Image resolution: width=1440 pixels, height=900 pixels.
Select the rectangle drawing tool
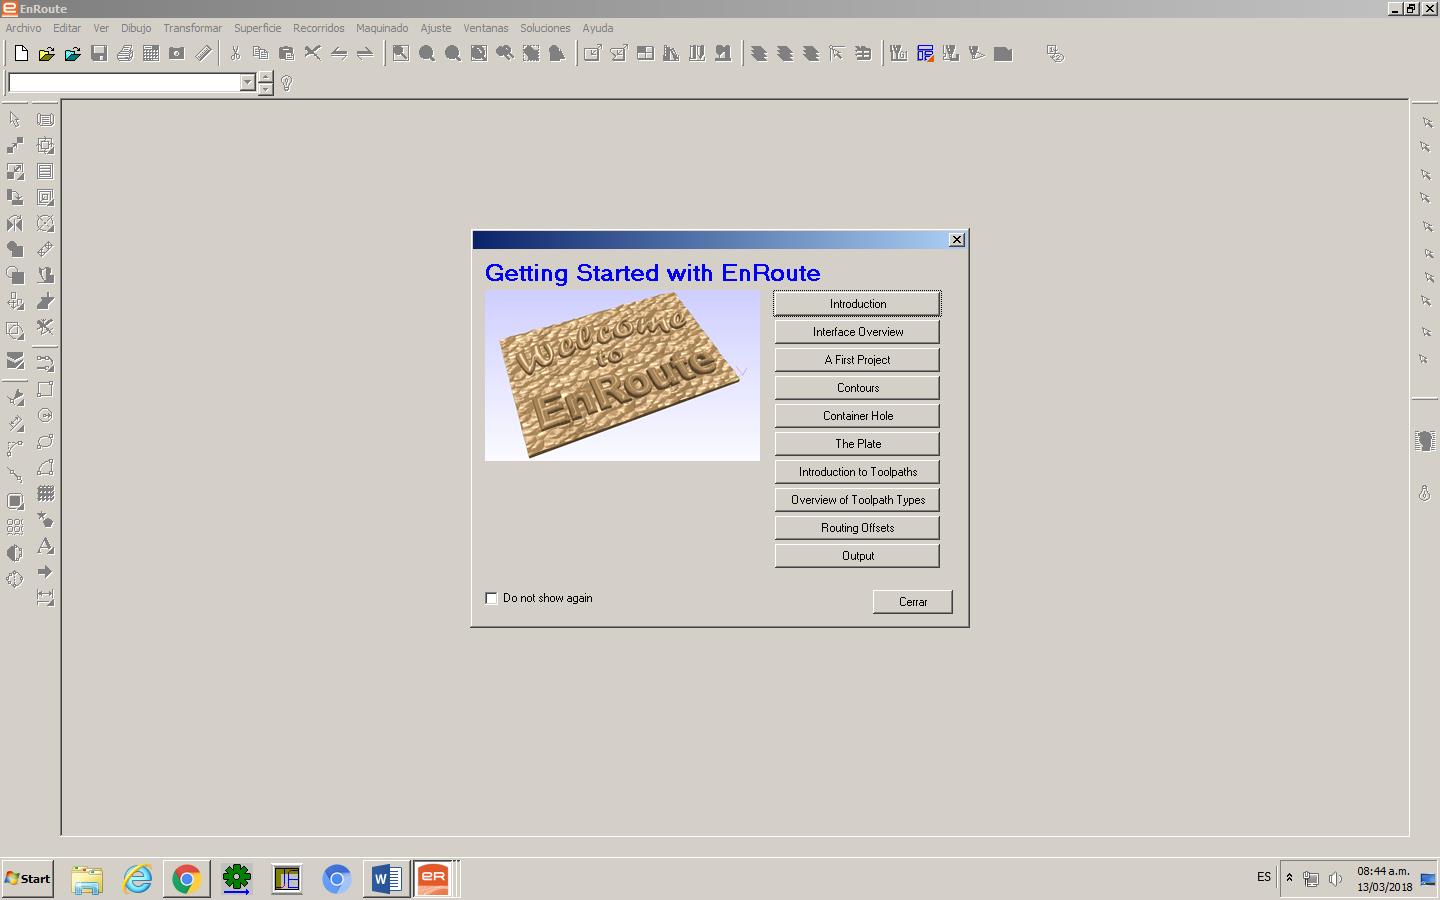coord(45,390)
